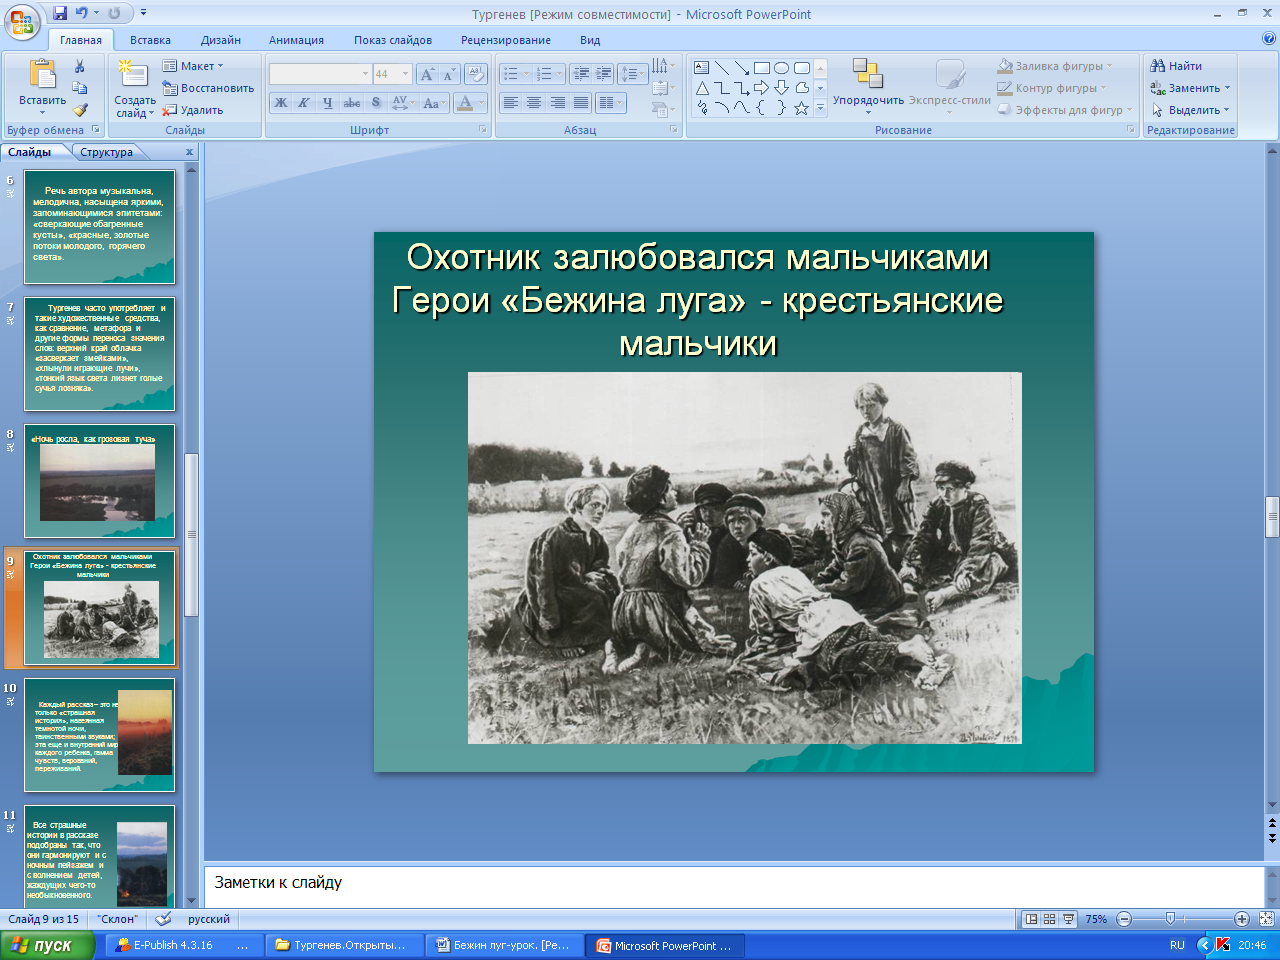This screenshot has width=1280, height=960.
Task: Justify the paragraph text
Action: tap(580, 103)
